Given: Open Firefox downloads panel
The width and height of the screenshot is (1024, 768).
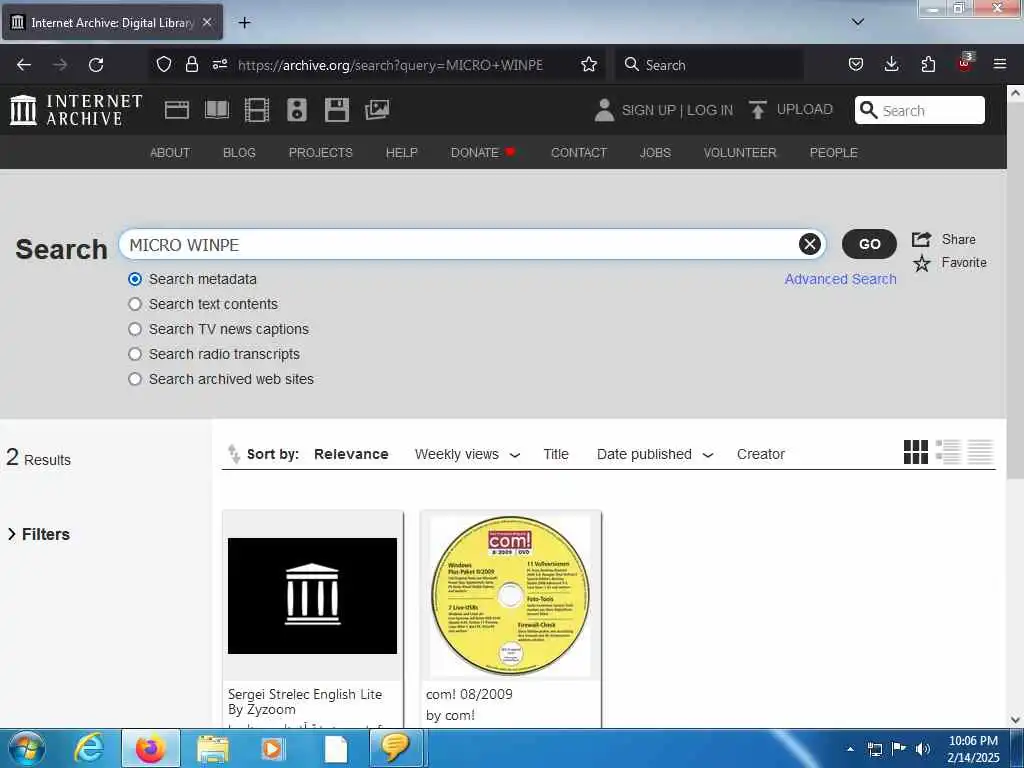Looking at the screenshot, I should pyautogui.click(x=891, y=64).
